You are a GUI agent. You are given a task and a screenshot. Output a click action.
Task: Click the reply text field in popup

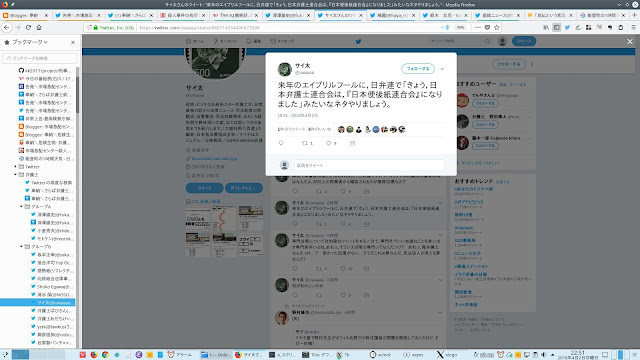(x=369, y=165)
